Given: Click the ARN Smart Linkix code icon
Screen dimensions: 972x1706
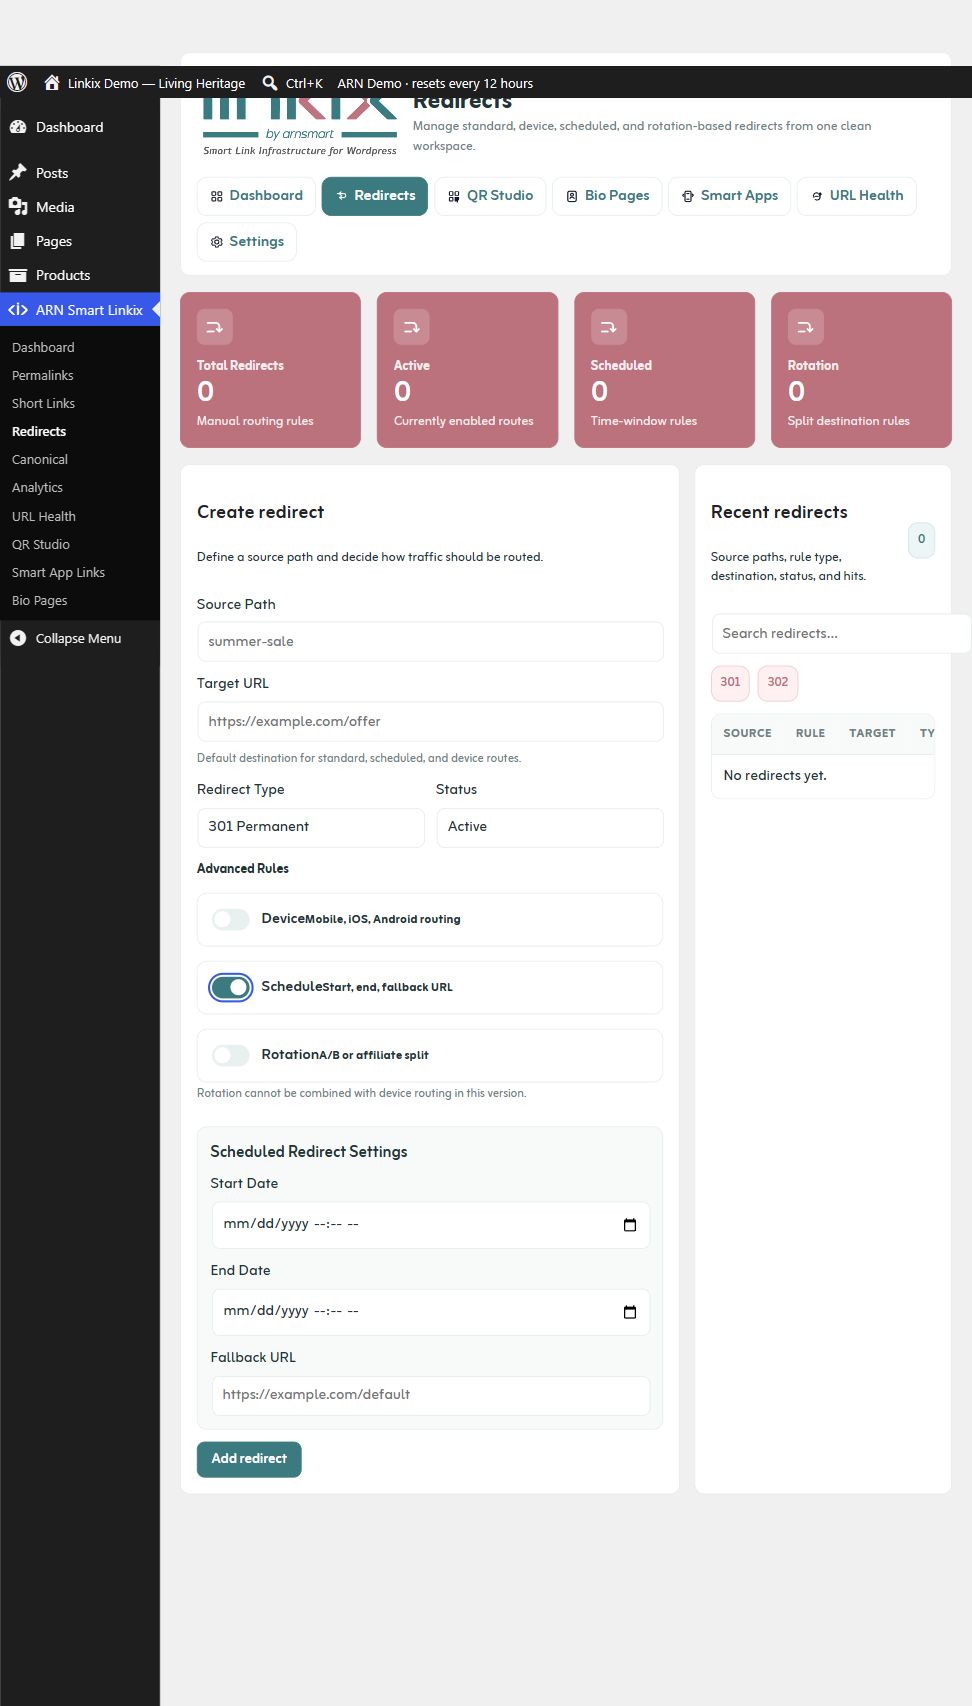Looking at the screenshot, I should (18, 310).
